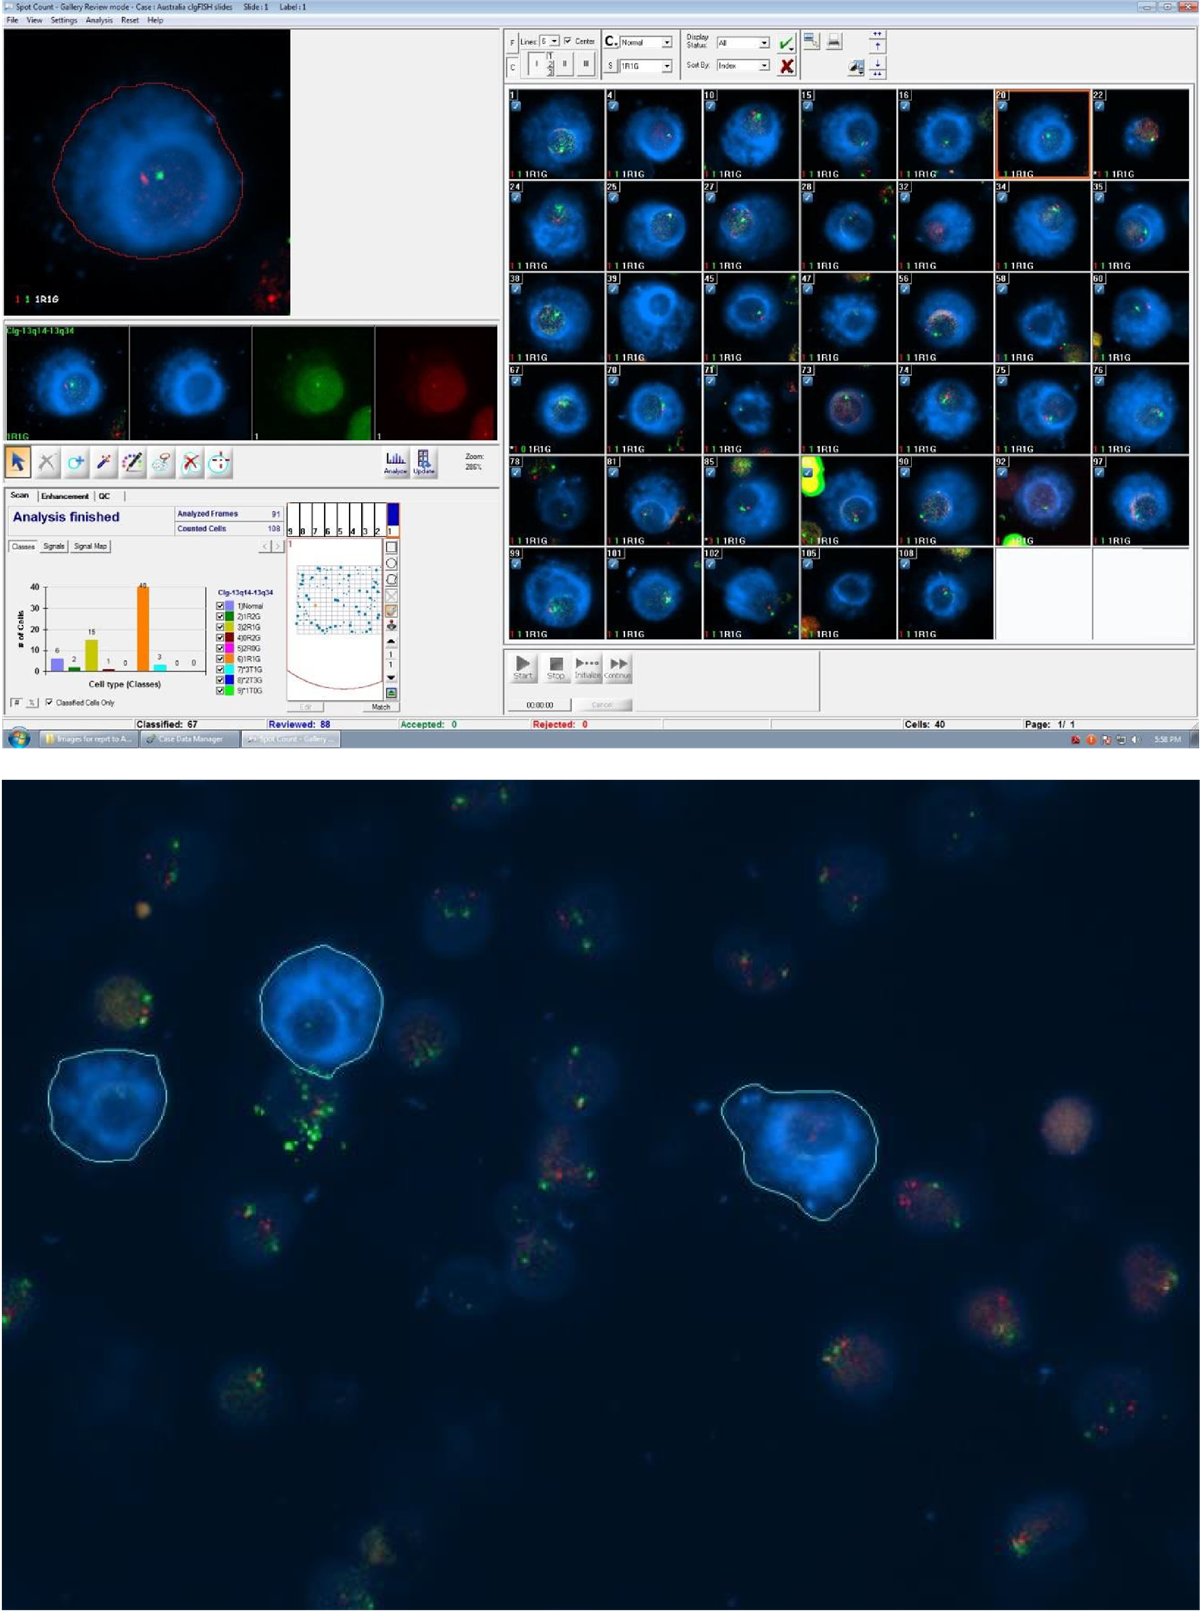Image resolution: width=1200 pixels, height=1615 pixels.
Task: Open the View menu
Action: click(34, 20)
